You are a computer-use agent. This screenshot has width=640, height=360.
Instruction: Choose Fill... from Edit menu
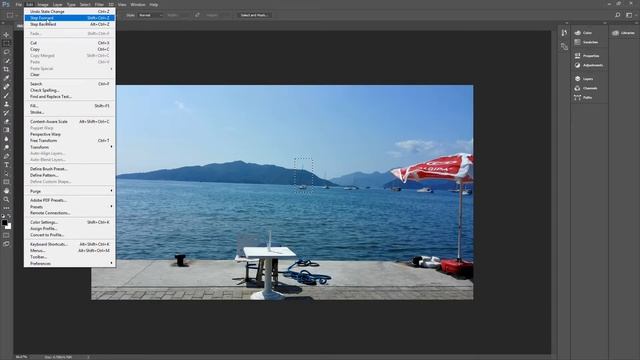pyautogui.click(x=70, y=106)
